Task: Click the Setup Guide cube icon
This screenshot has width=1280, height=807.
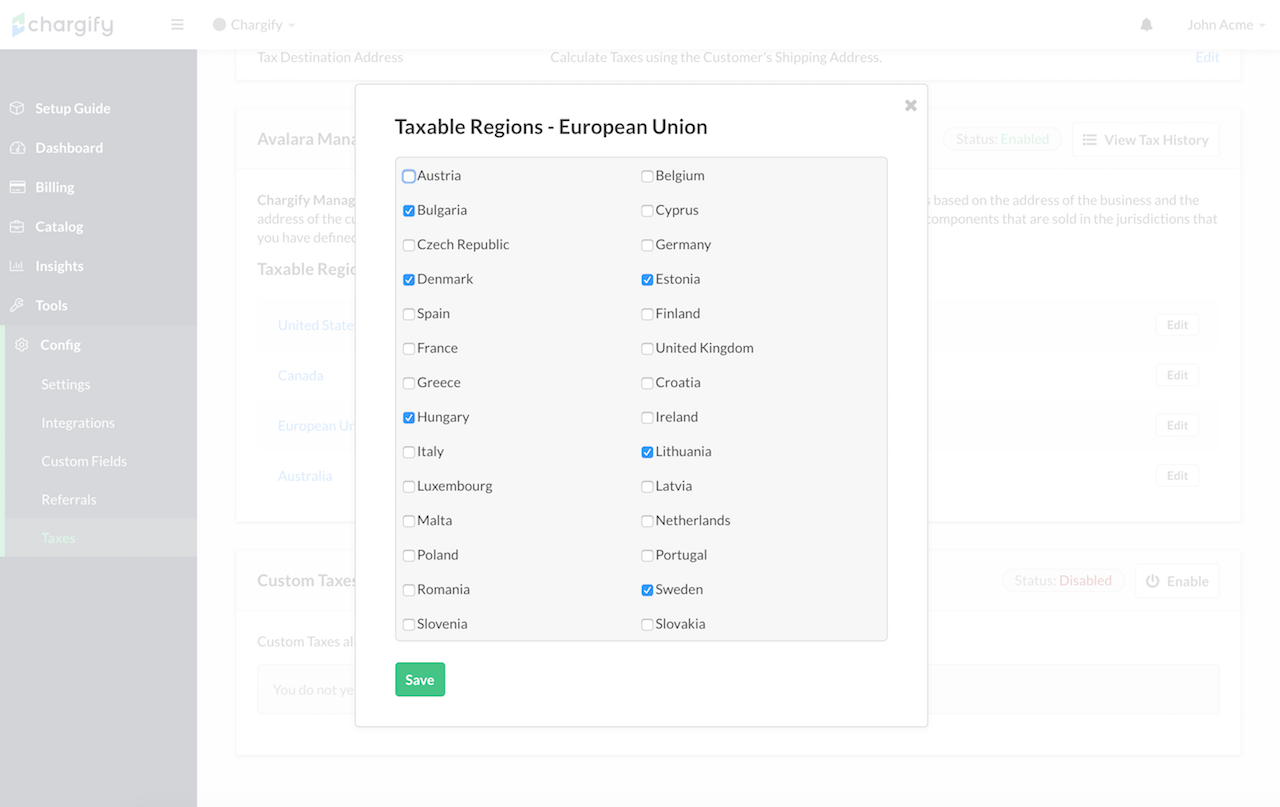Action: point(17,108)
